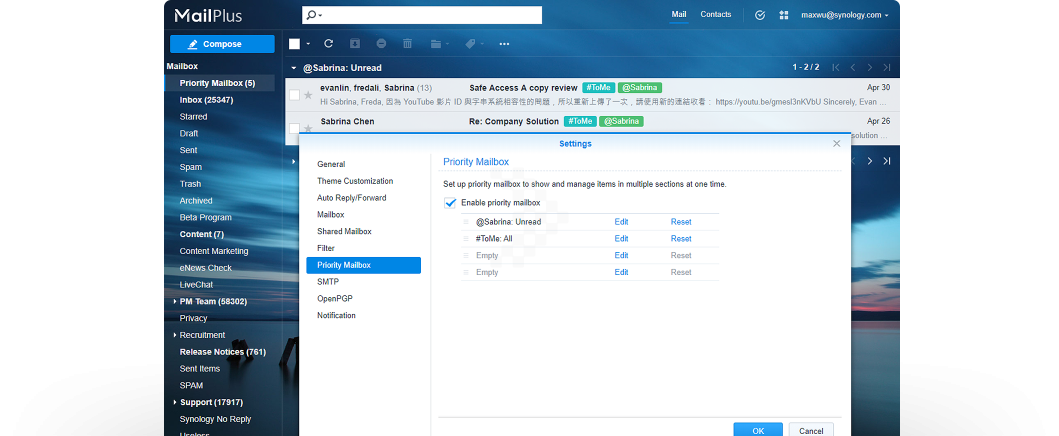This screenshot has width=1059, height=436.
Task: Open the app grid icon in the header
Action: click(783, 15)
